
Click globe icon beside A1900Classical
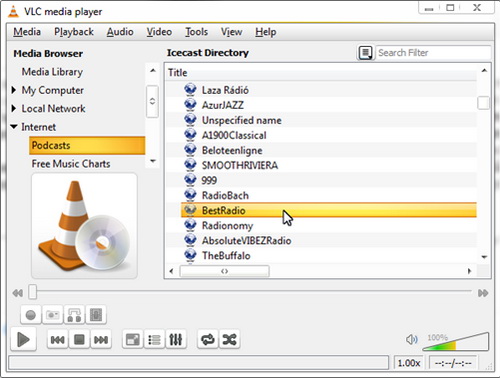[x=190, y=134]
